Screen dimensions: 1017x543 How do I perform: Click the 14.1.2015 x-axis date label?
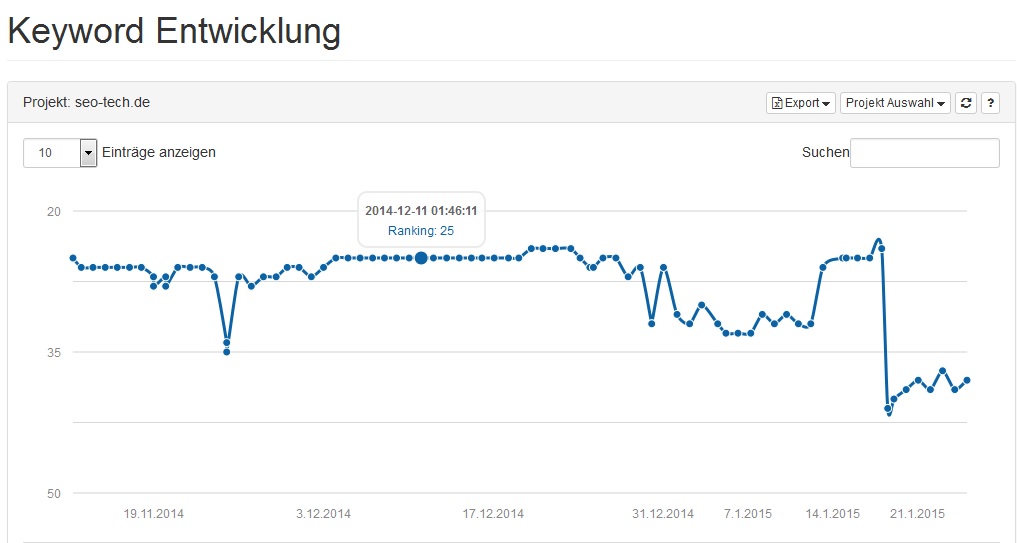(x=833, y=514)
